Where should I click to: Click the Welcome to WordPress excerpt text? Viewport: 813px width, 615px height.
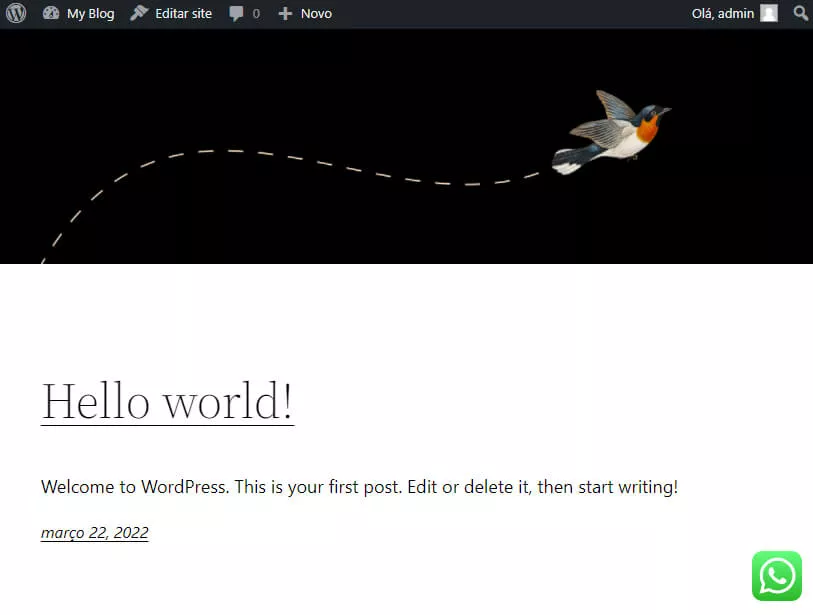click(x=359, y=487)
